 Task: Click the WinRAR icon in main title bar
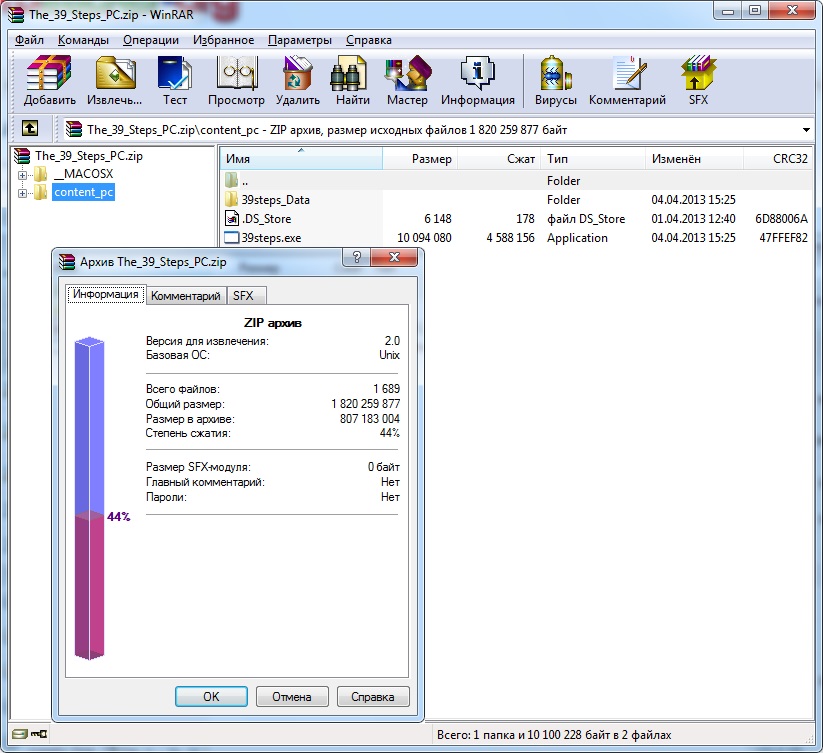tap(16, 14)
